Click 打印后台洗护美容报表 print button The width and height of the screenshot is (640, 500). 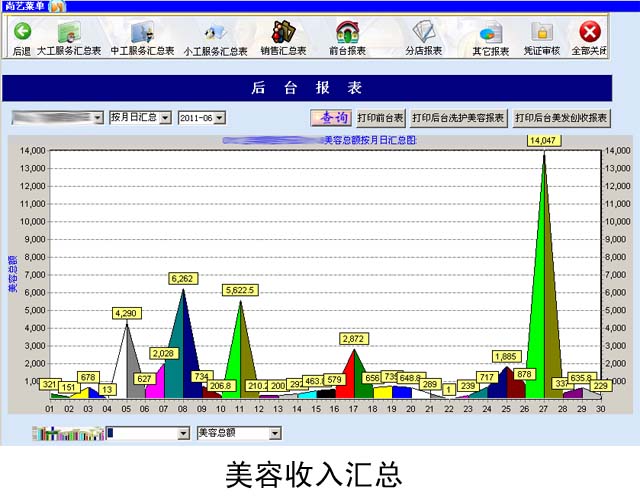point(459,118)
